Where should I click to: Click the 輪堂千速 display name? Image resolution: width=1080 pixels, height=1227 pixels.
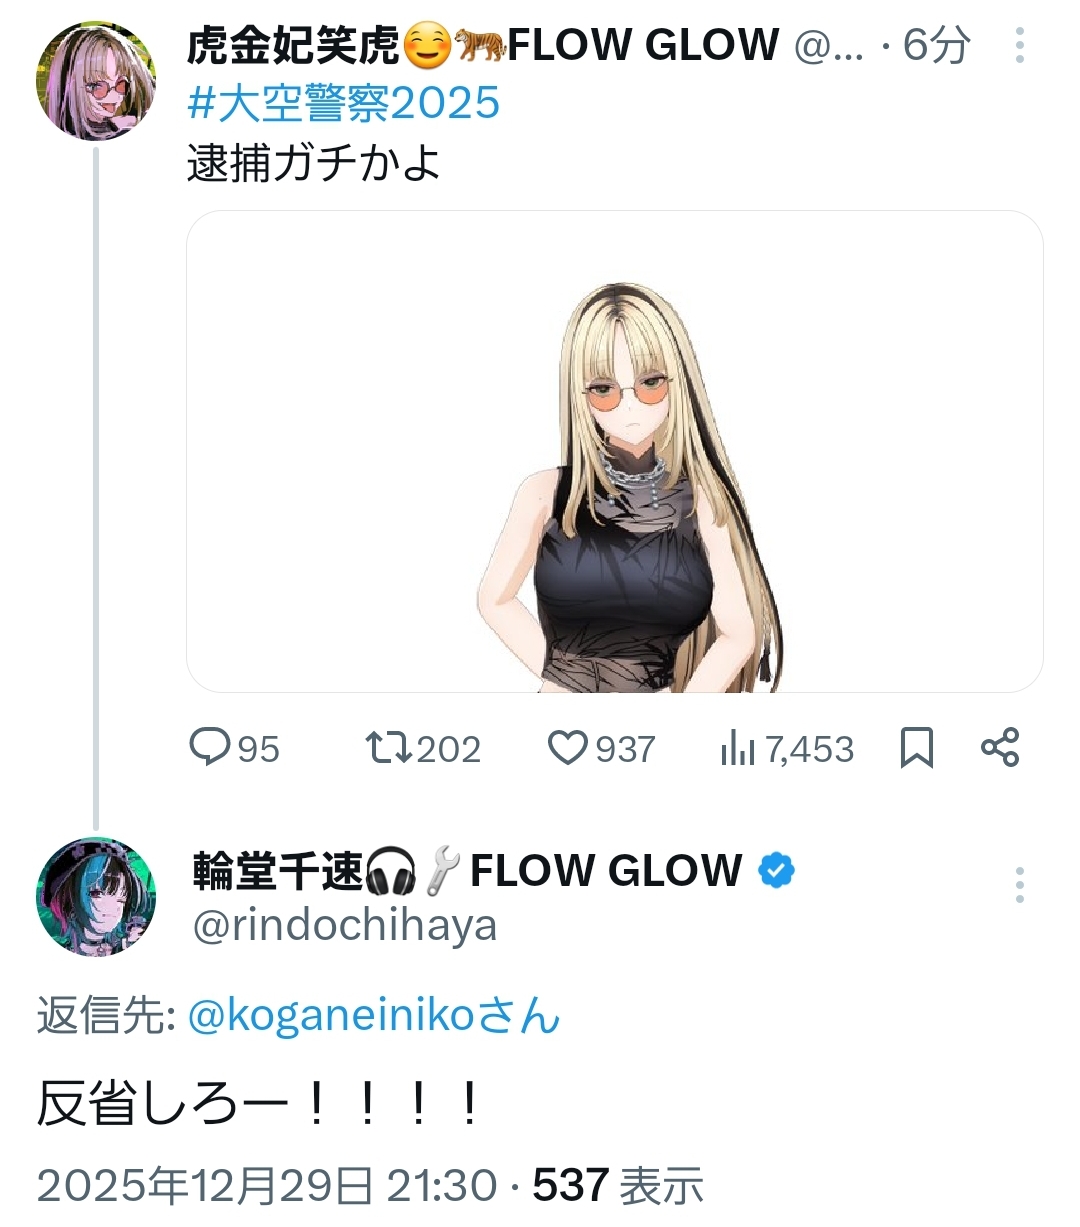(x=277, y=871)
